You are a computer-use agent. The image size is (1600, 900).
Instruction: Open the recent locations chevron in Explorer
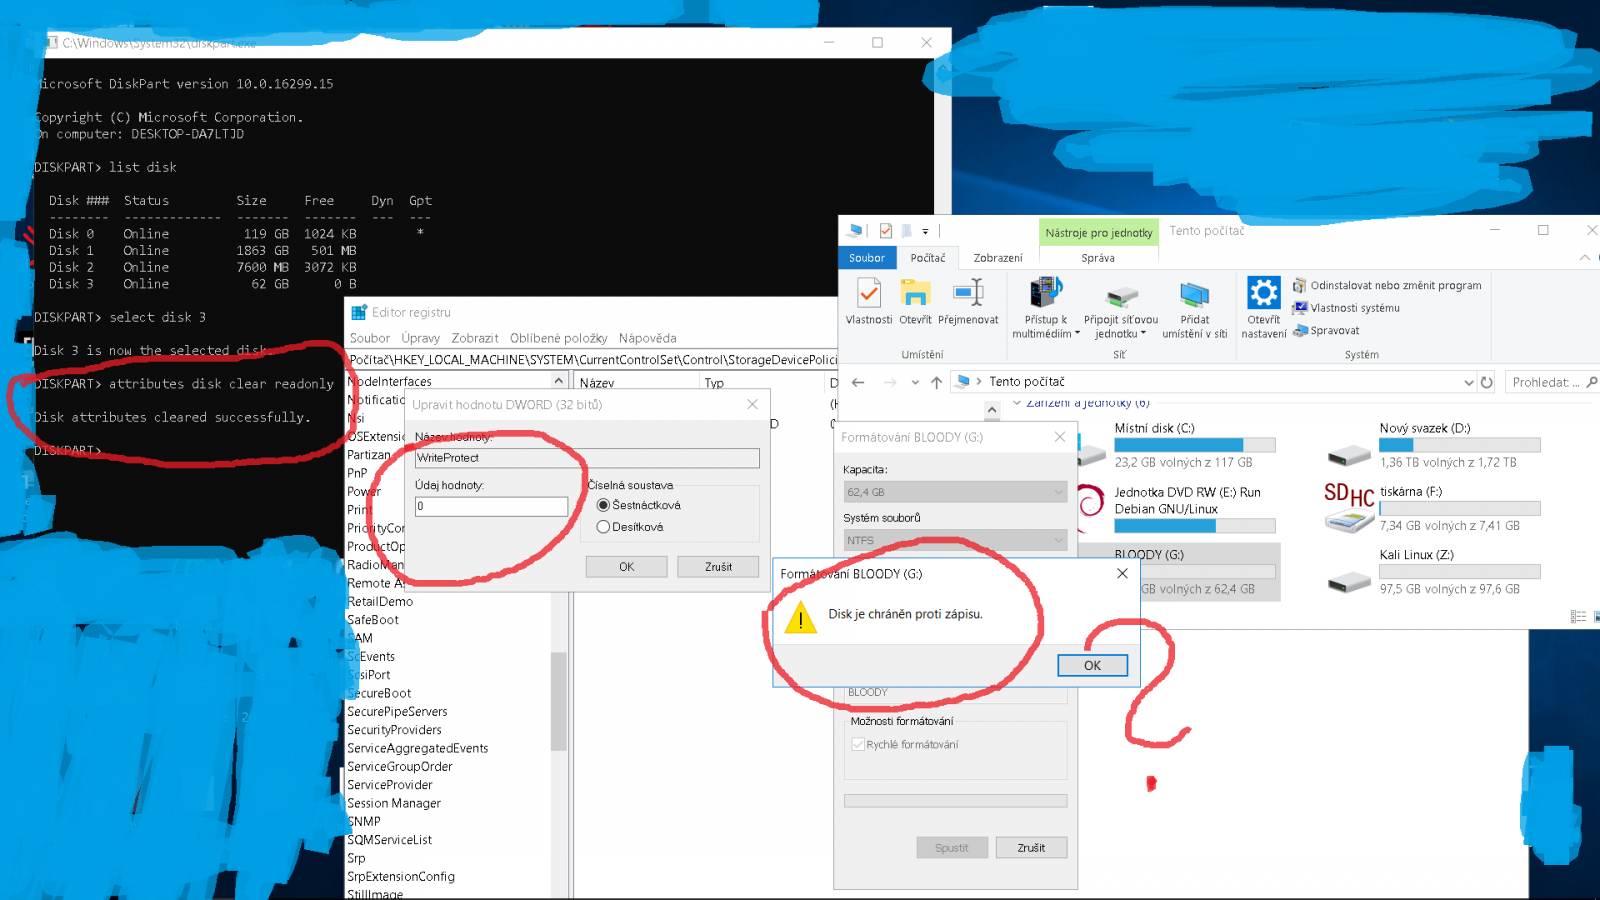pos(915,382)
